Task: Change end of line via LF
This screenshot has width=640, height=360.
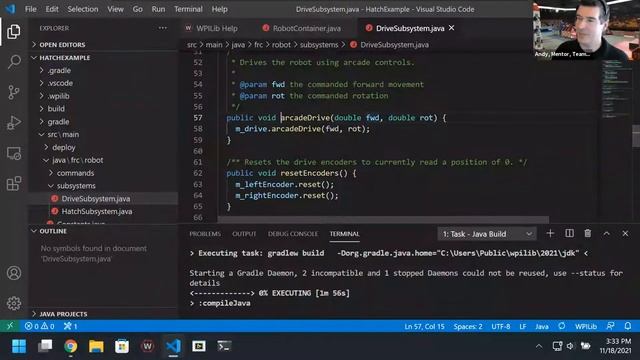Action: click(x=523, y=326)
